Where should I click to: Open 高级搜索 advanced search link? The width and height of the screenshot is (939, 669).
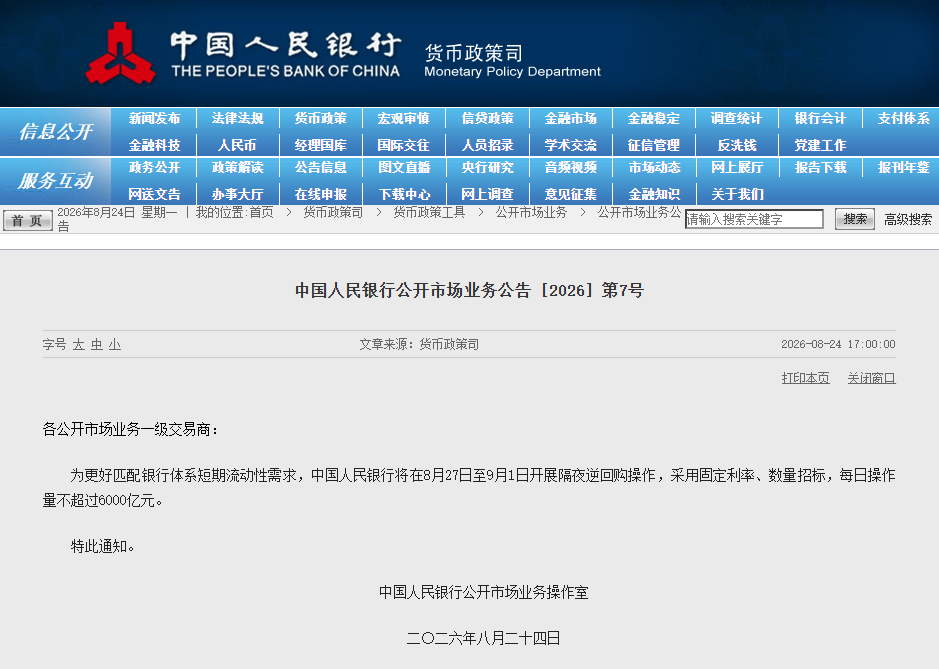click(x=908, y=220)
